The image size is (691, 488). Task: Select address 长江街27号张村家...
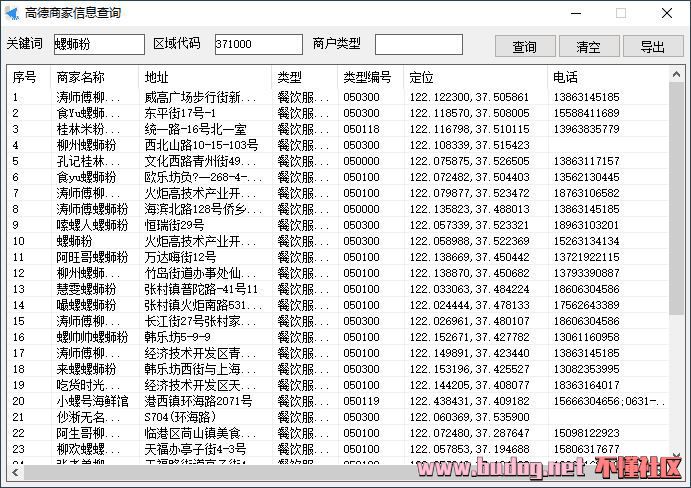pos(200,321)
